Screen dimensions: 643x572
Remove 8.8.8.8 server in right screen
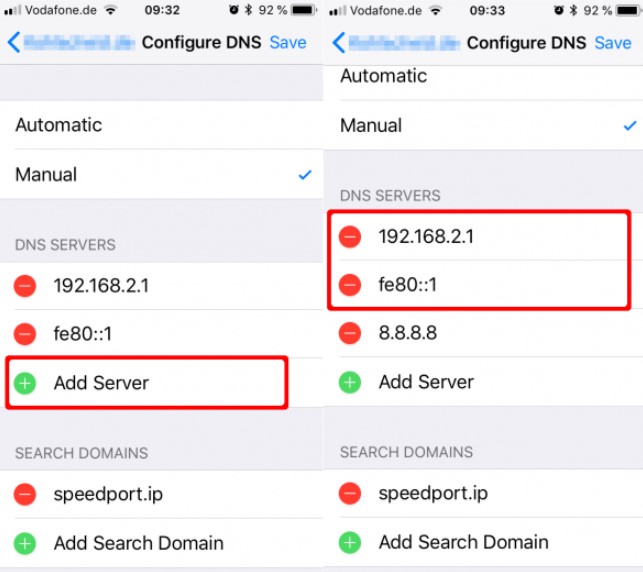click(350, 333)
